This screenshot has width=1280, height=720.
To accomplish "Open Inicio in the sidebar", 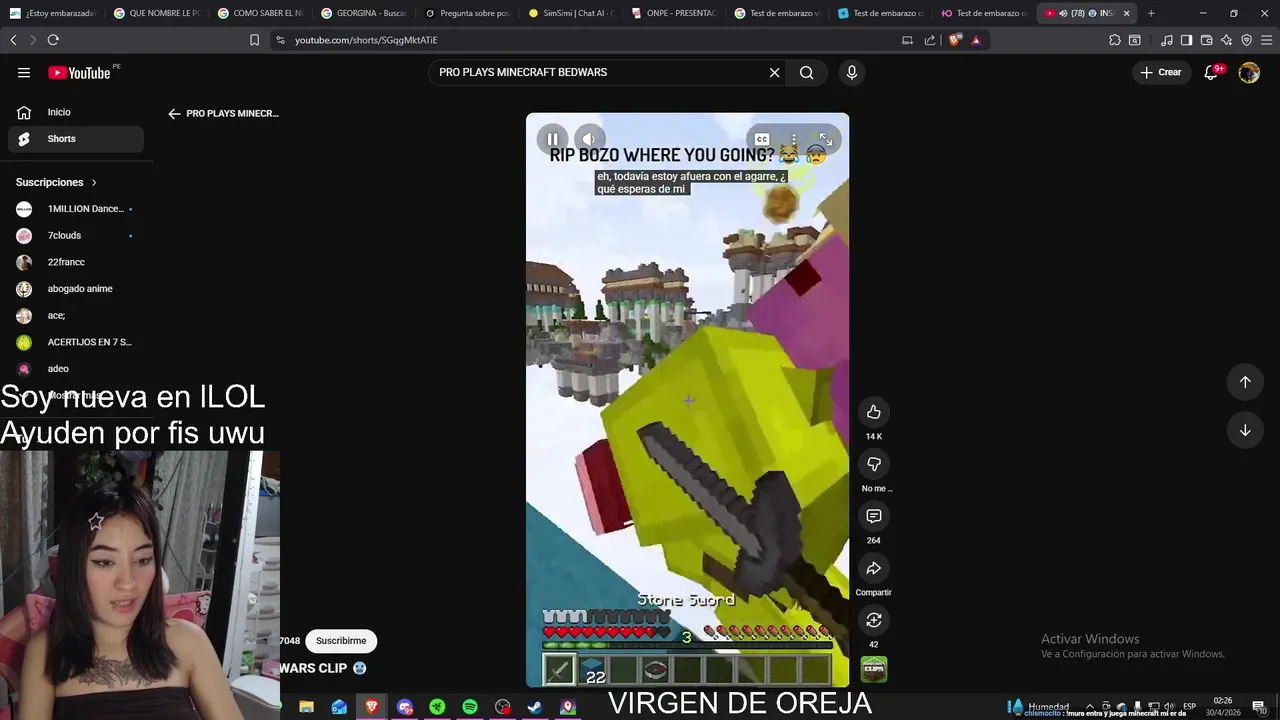I will pyautogui.click(x=75, y=112).
